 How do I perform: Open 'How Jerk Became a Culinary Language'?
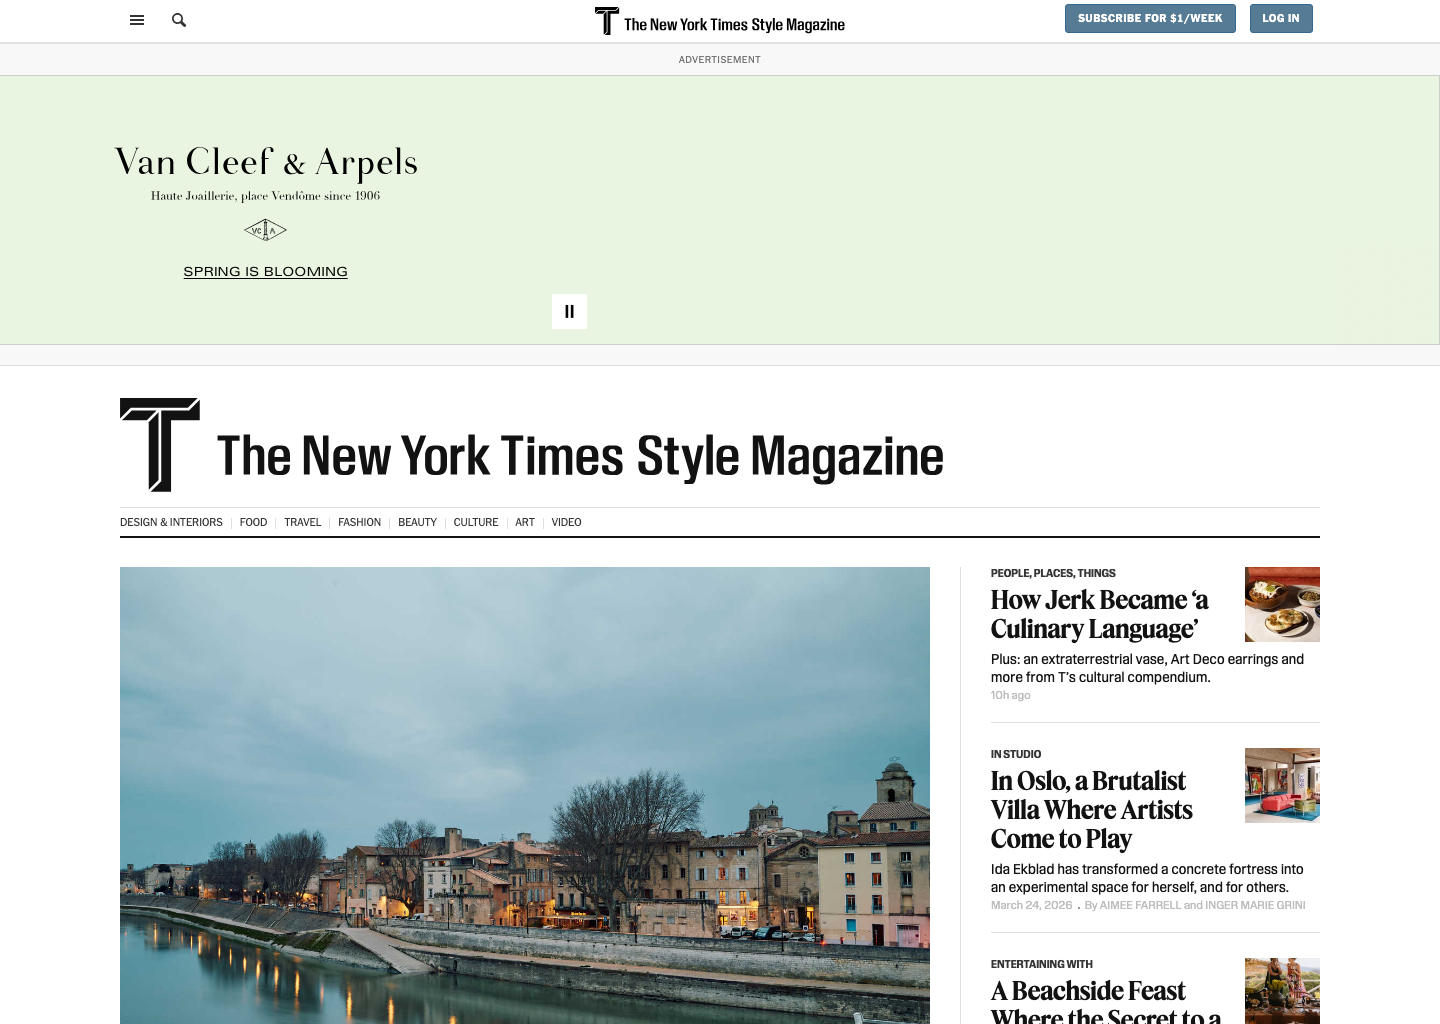[x=1098, y=614]
